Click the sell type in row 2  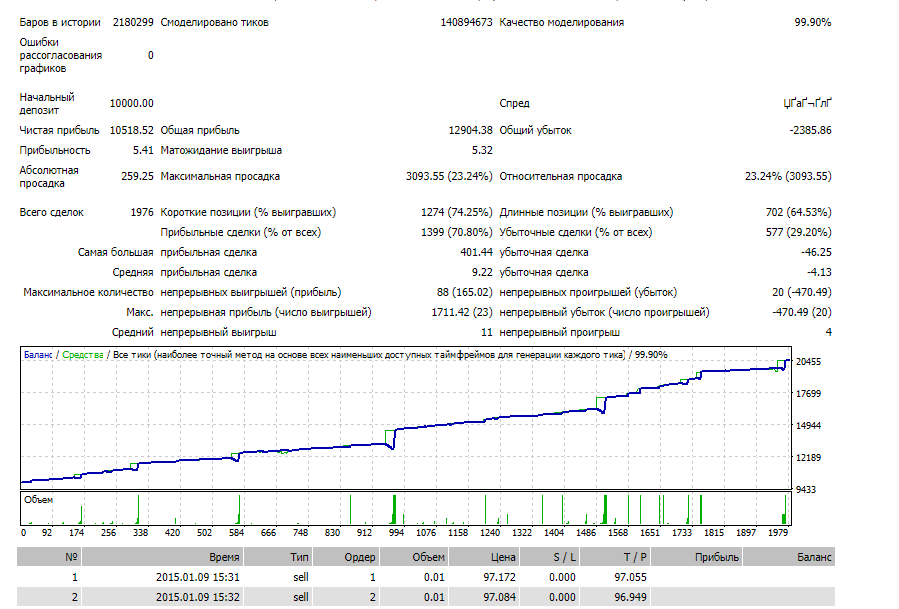(301, 598)
